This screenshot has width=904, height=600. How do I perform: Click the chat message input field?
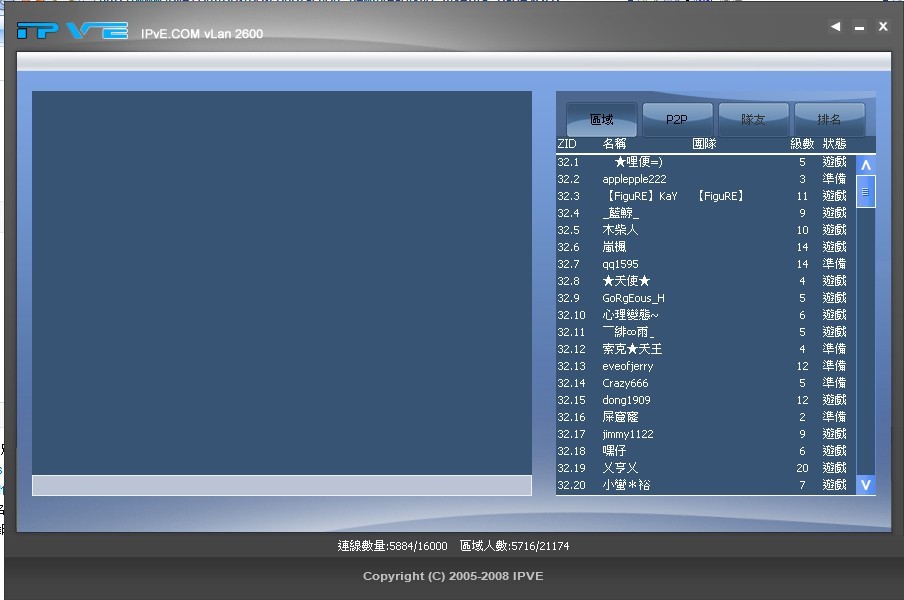(x=282, y=485)
